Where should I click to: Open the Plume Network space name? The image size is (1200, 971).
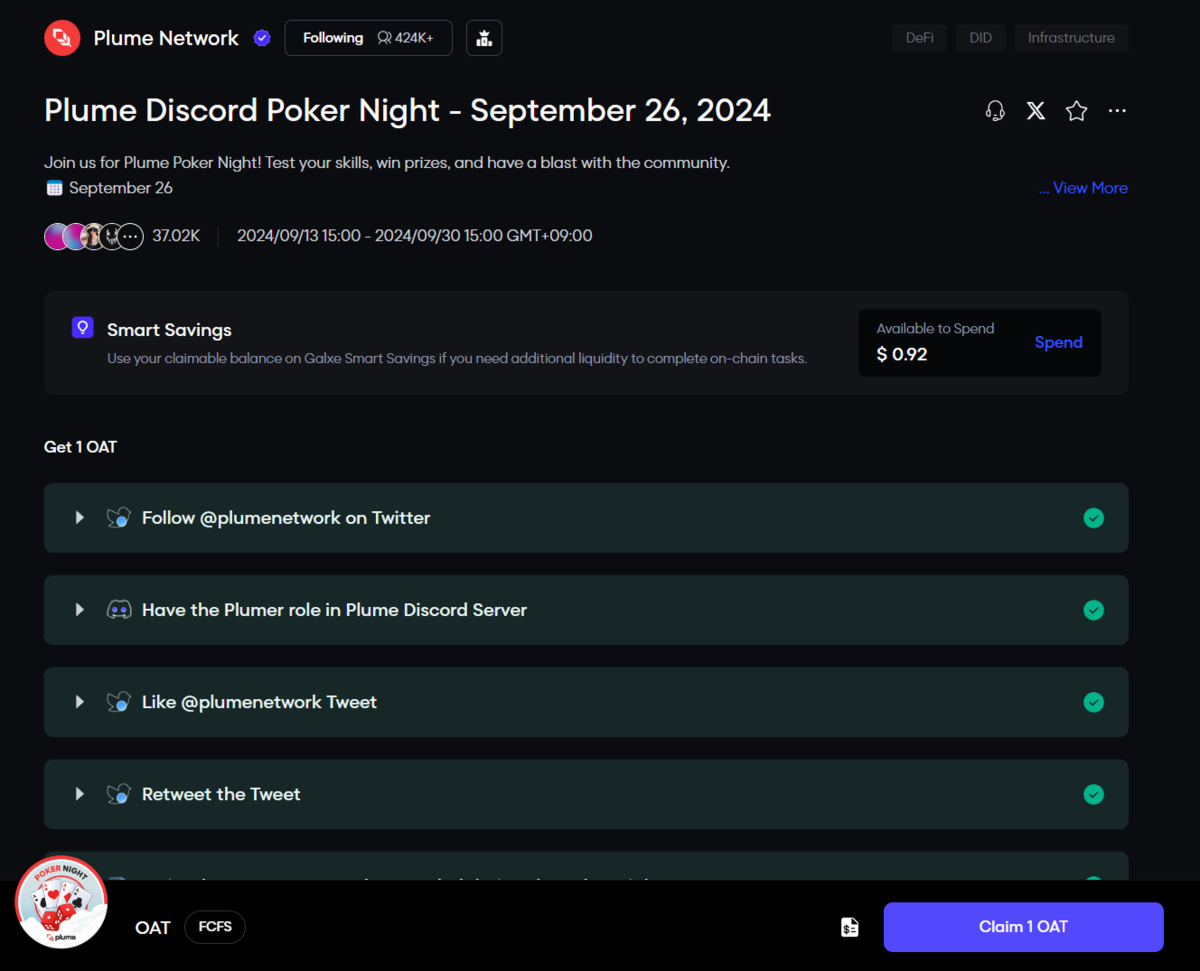(166, 38)
